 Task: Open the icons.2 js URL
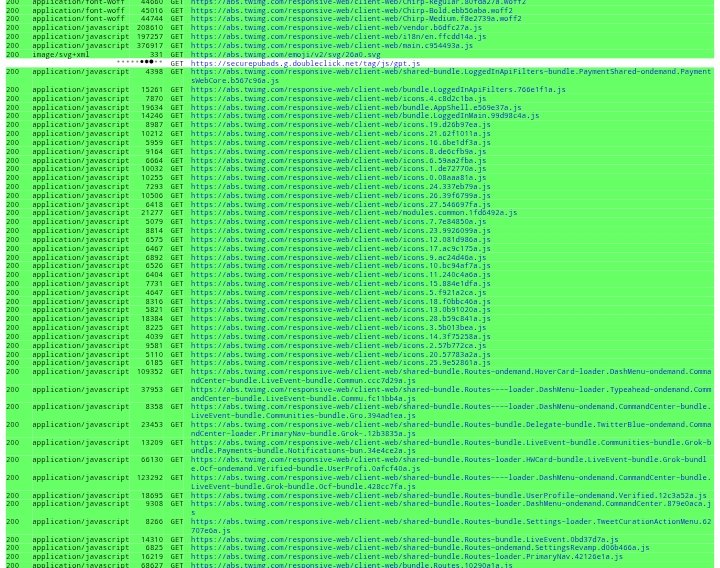tap(338, 345)
